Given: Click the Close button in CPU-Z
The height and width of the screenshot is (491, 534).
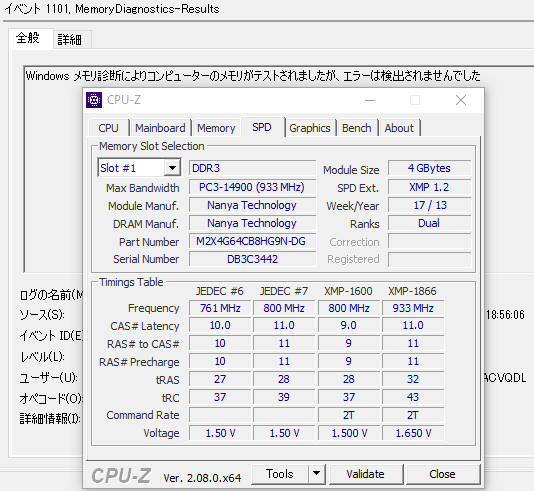Looking at the screenshot, I should click(442, 474).
